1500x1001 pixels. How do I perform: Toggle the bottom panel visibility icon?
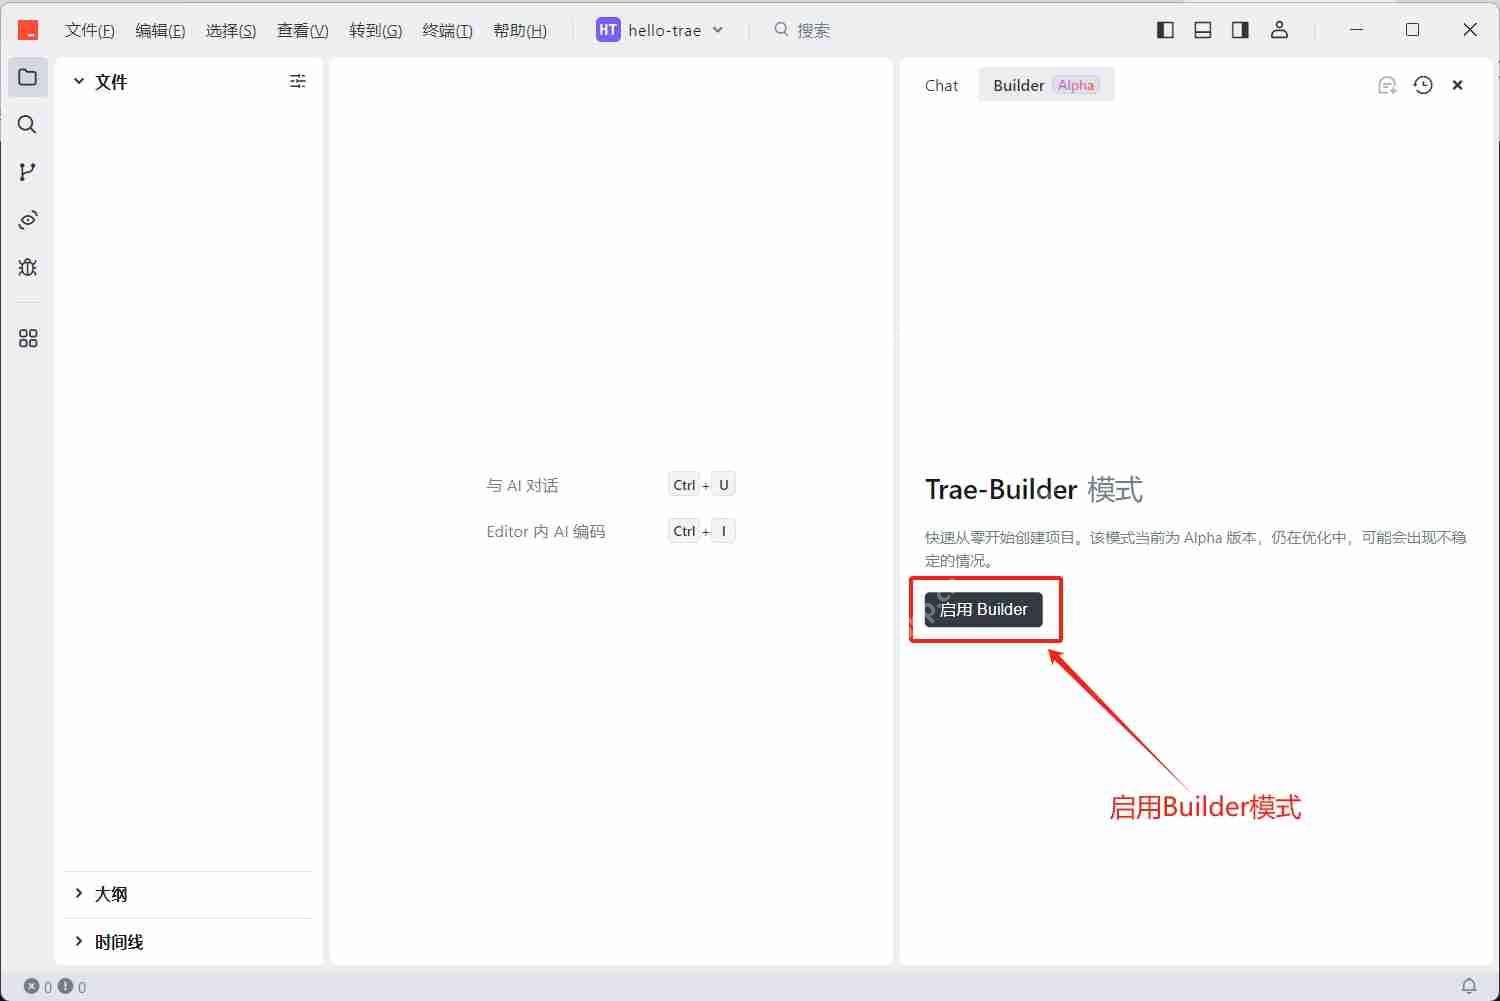tap(1202, 30)
